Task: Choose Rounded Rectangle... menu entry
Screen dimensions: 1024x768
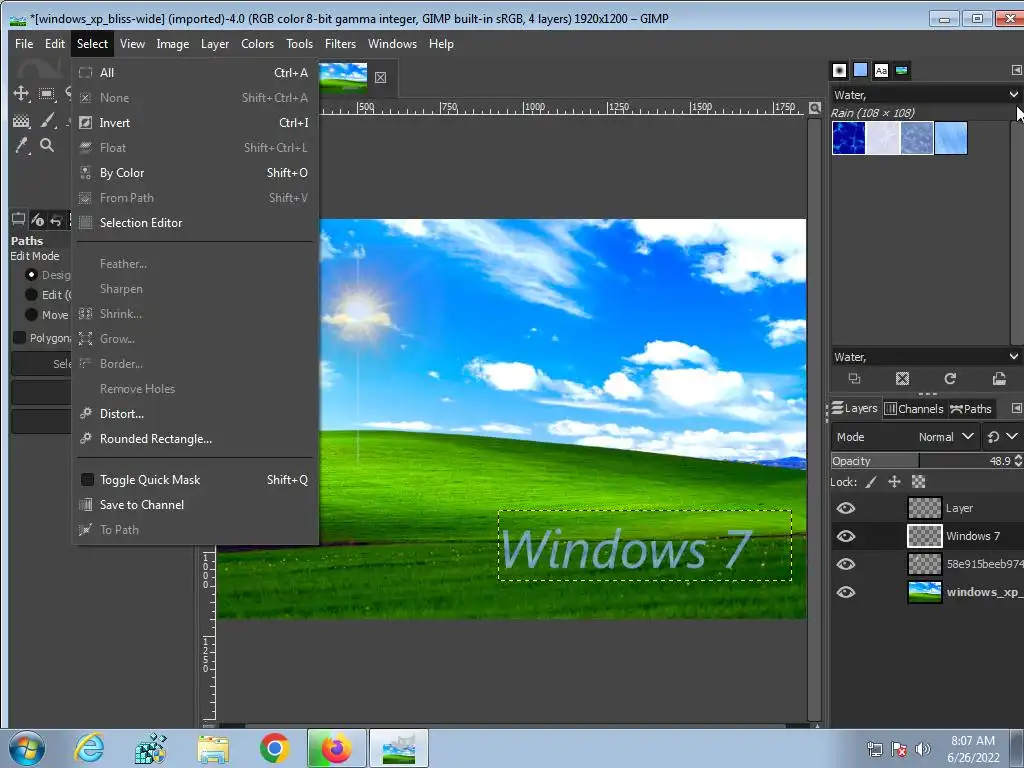Action: (x=194, y=439)
